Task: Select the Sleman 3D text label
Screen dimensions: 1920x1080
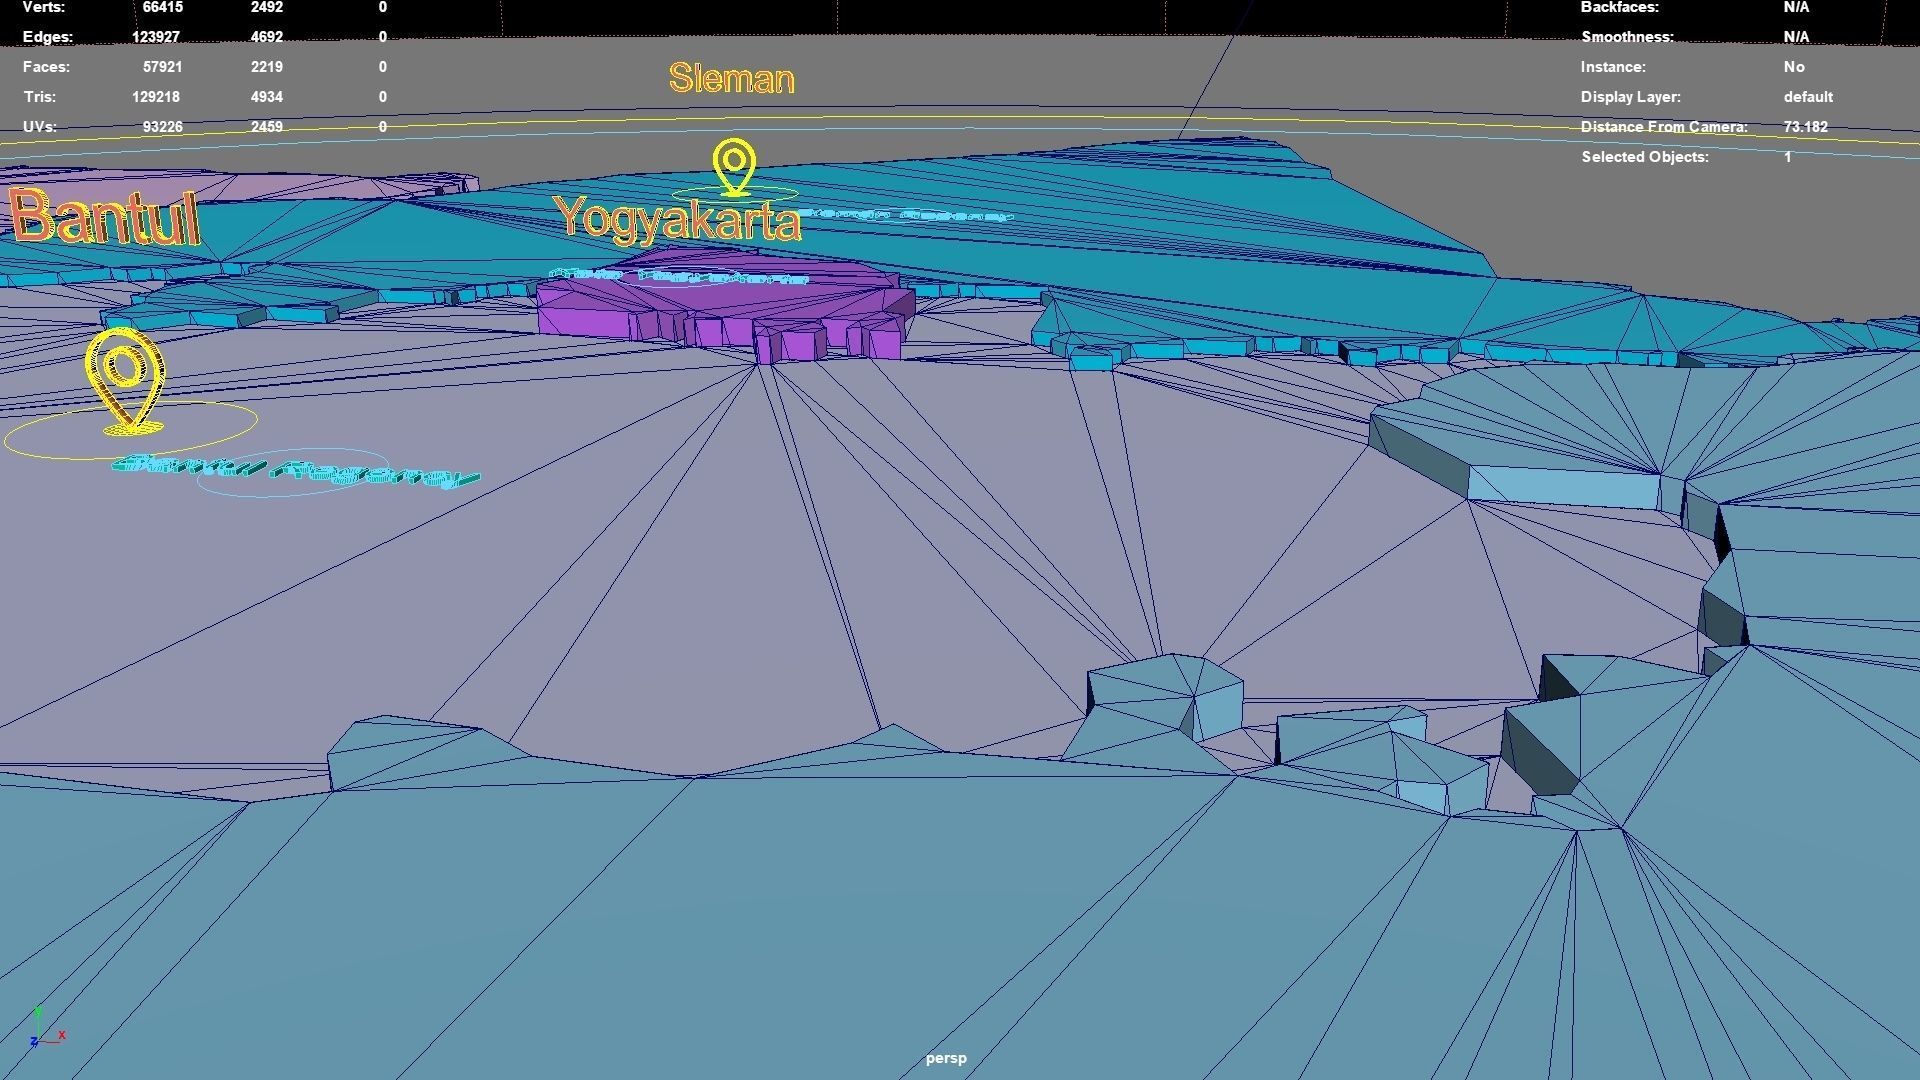Action: [x=732, y=79]
